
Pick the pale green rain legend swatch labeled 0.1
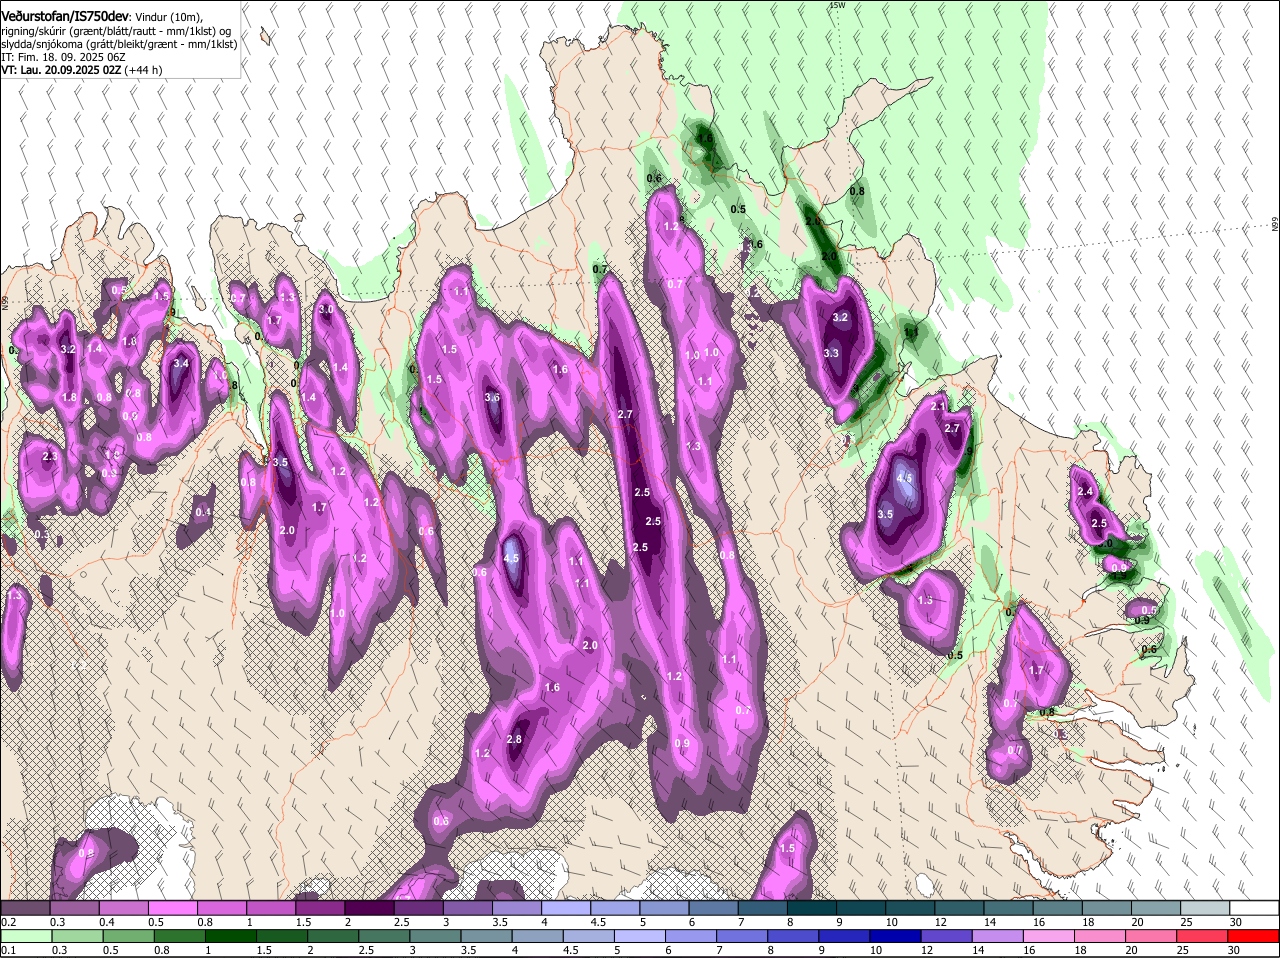(x=27, y=936)
